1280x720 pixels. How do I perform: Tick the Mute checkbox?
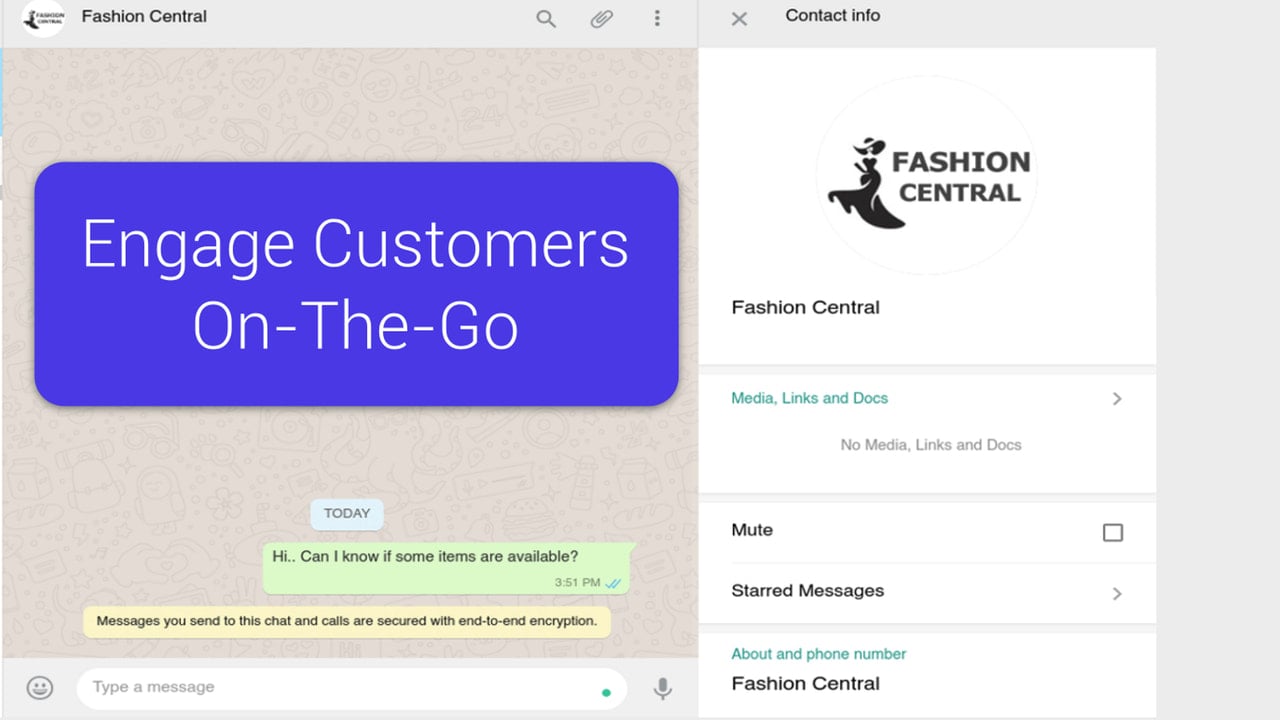coord(1113,532)
